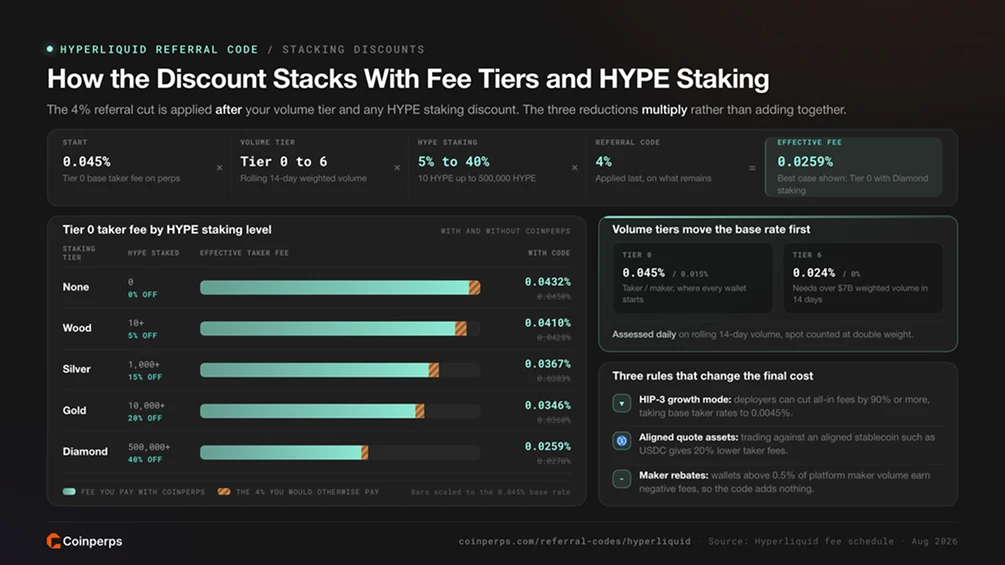Click the multiply sign after the START card
The height and width of the screenshot is (565, 1005).
(x=219, y=168)
